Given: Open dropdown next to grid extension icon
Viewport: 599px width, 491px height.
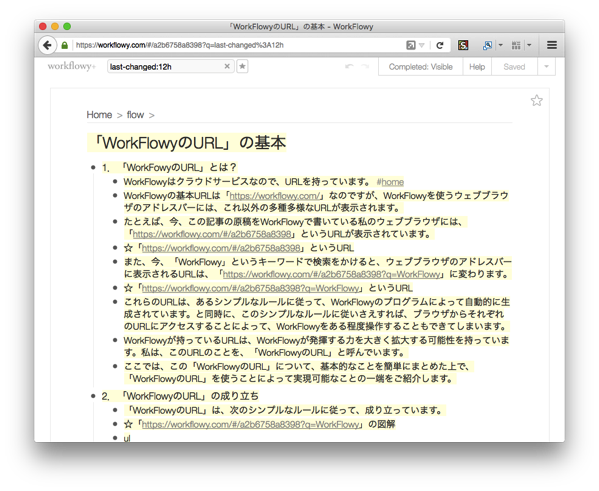Looking at the screenshot, I should click(529, 45).
